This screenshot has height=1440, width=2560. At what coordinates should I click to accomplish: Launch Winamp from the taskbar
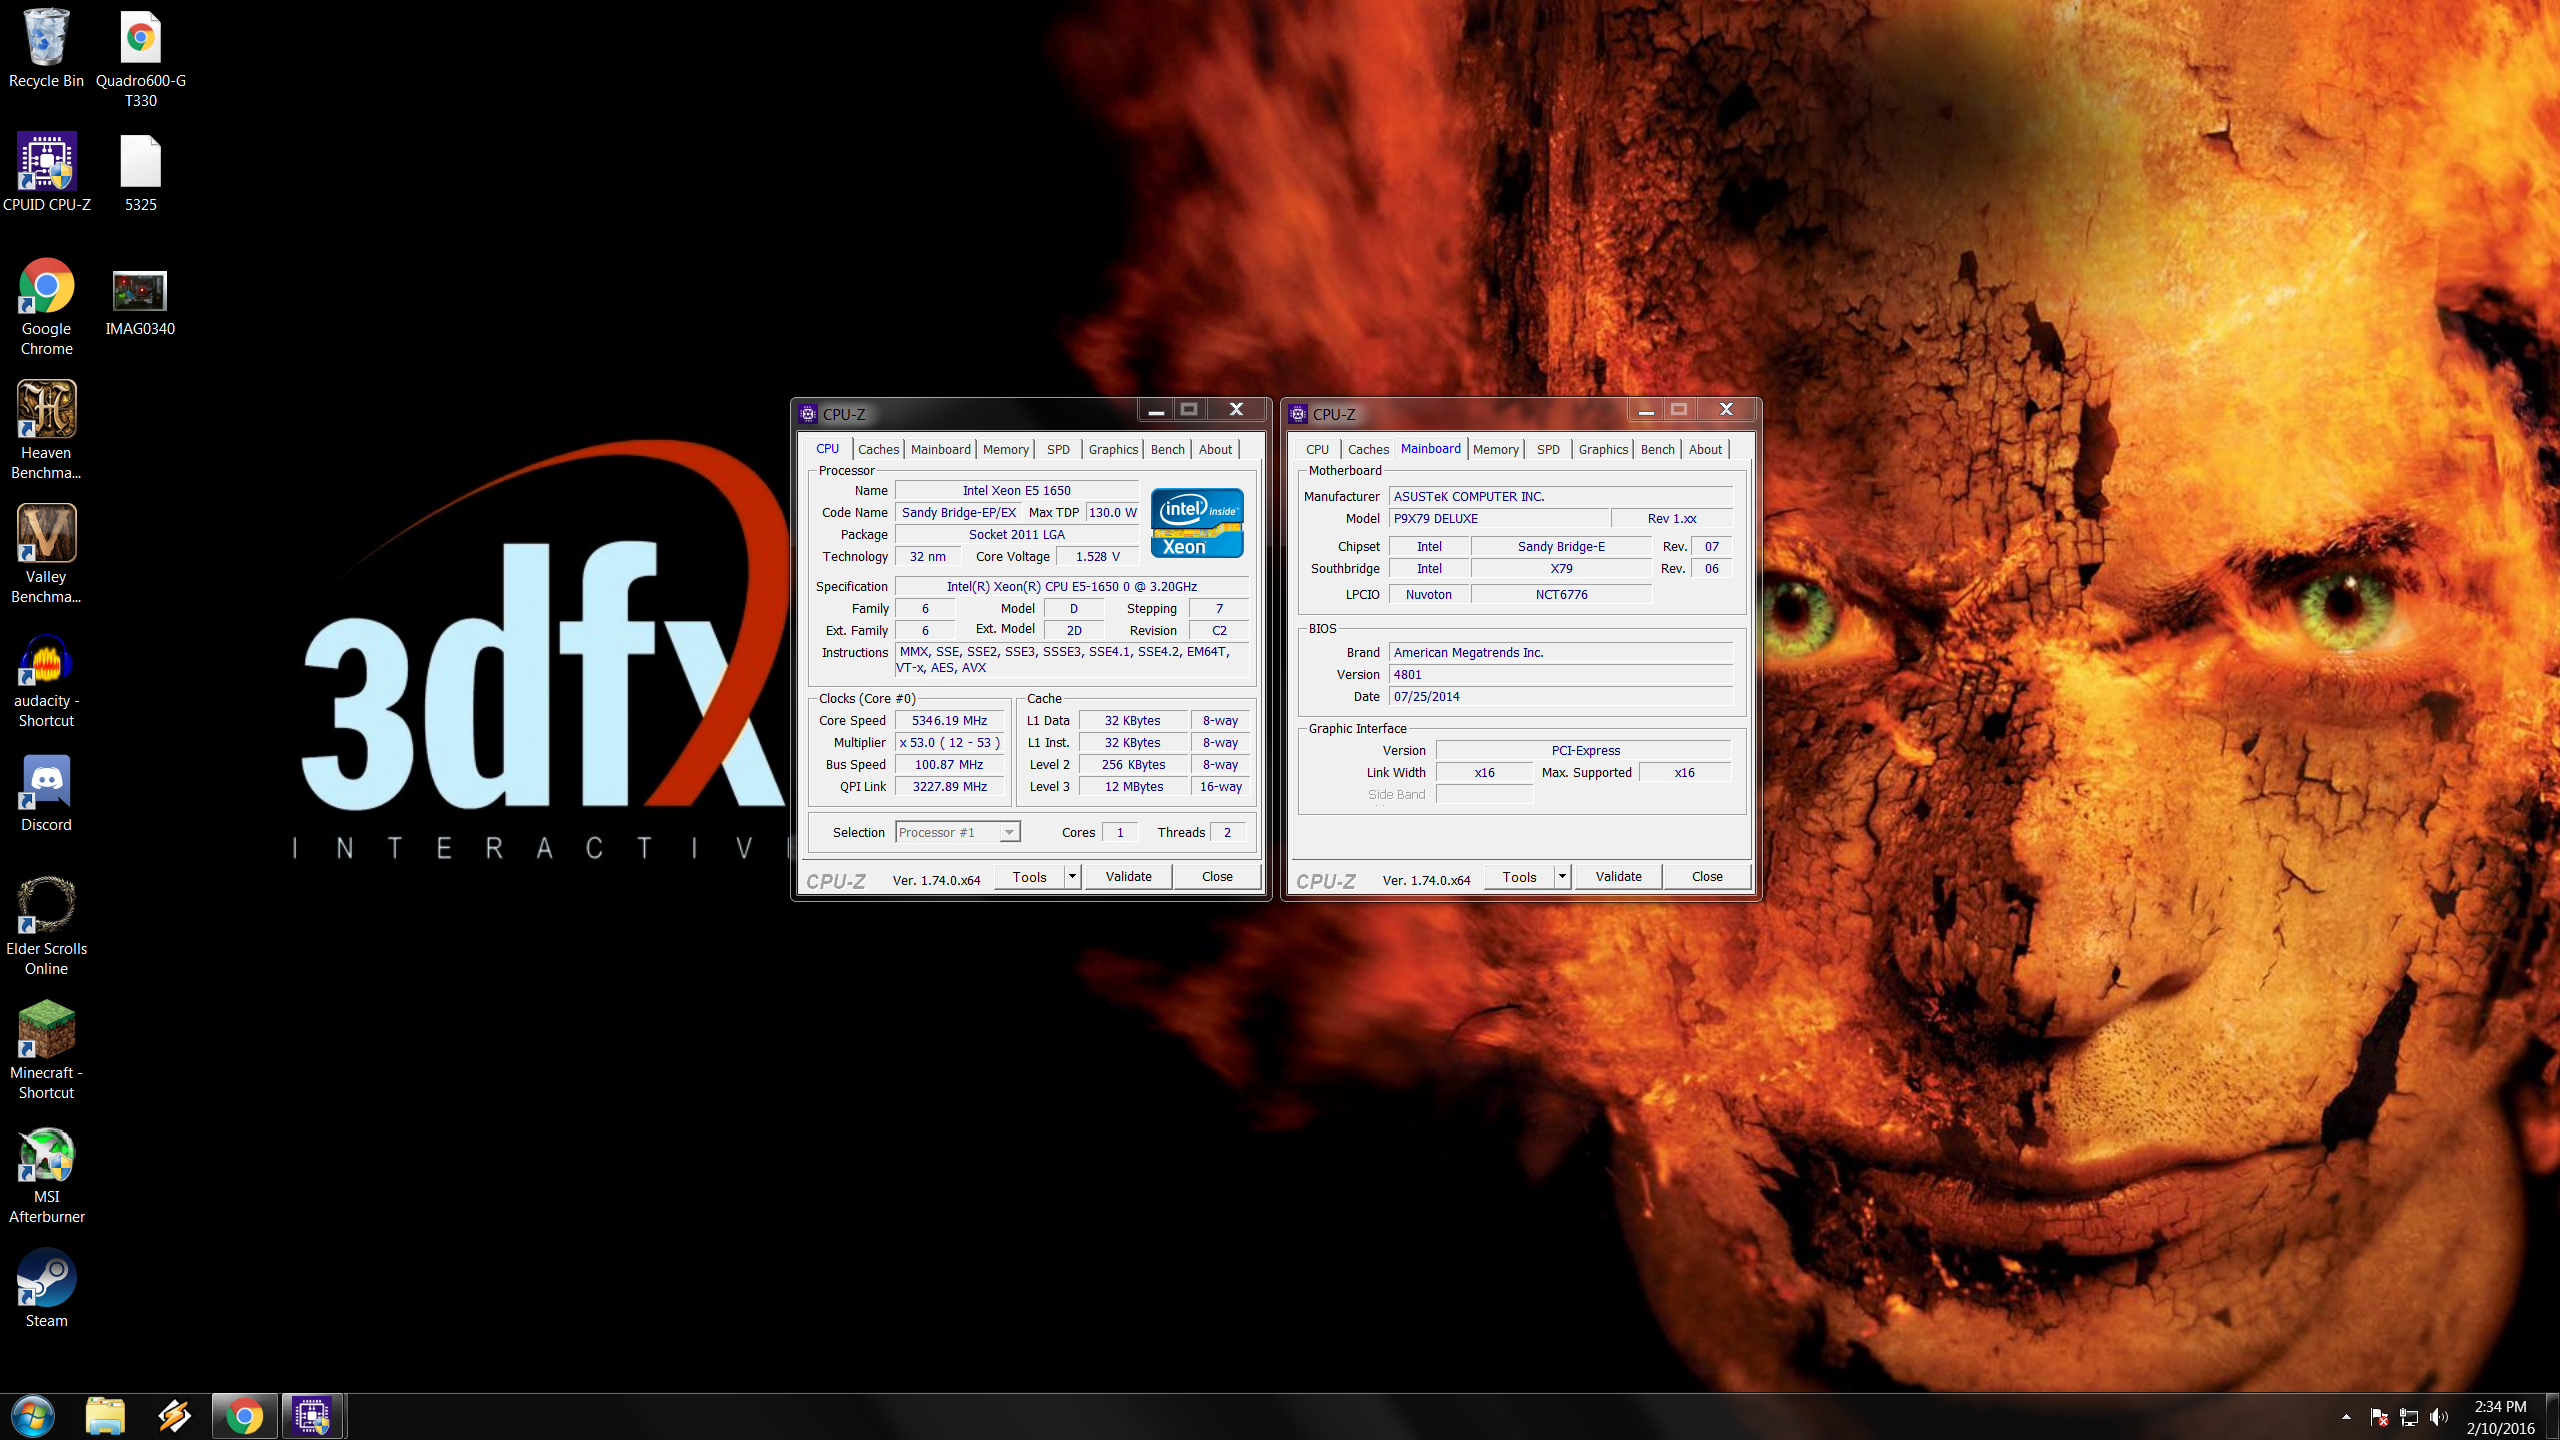[175, 1416]
